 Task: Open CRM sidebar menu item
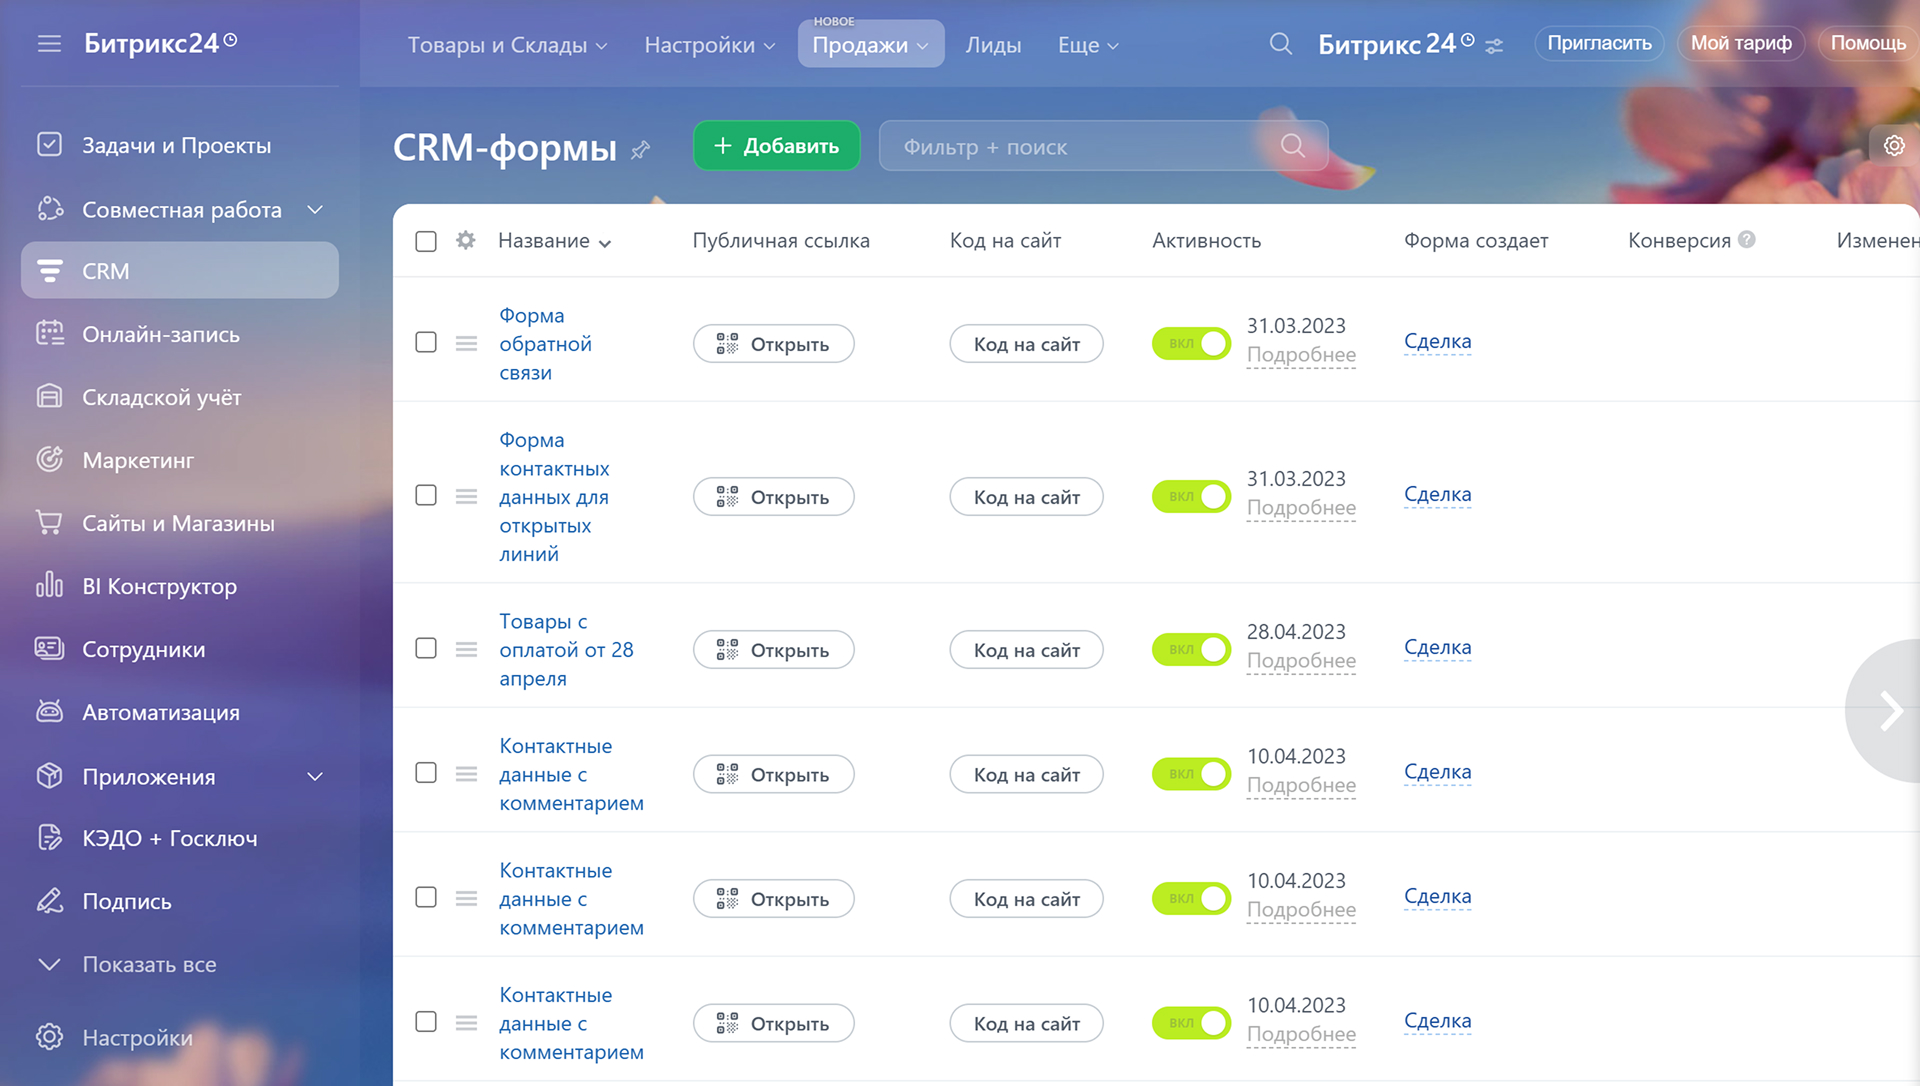(x=180, y=270)
